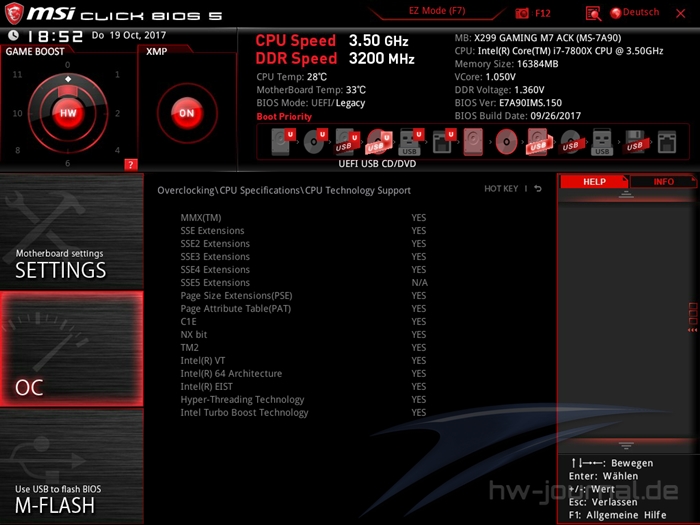Screen dimensions: 700x525
Task: Click the CPU Speed 3.50 GHz readout
Action: (332, 41)
